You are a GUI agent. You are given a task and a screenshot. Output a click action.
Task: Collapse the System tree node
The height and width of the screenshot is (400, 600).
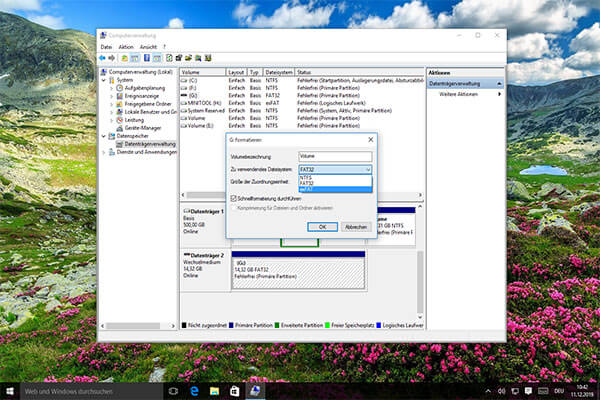tap(104, 80)
